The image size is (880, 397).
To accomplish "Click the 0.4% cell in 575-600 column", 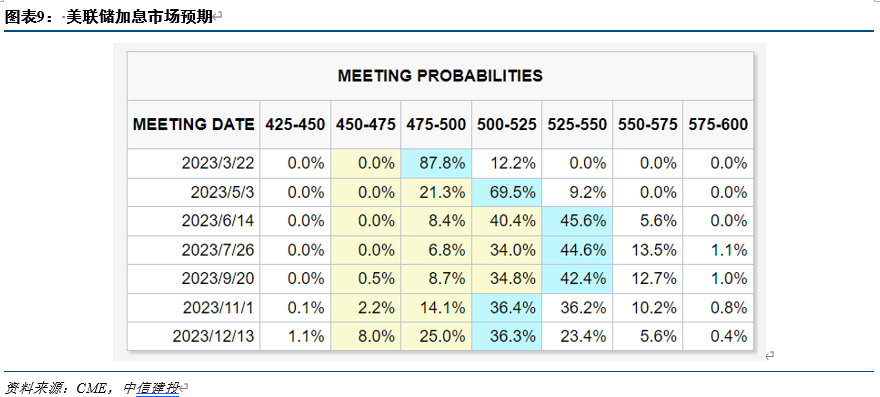I will (x=718, y=336).
